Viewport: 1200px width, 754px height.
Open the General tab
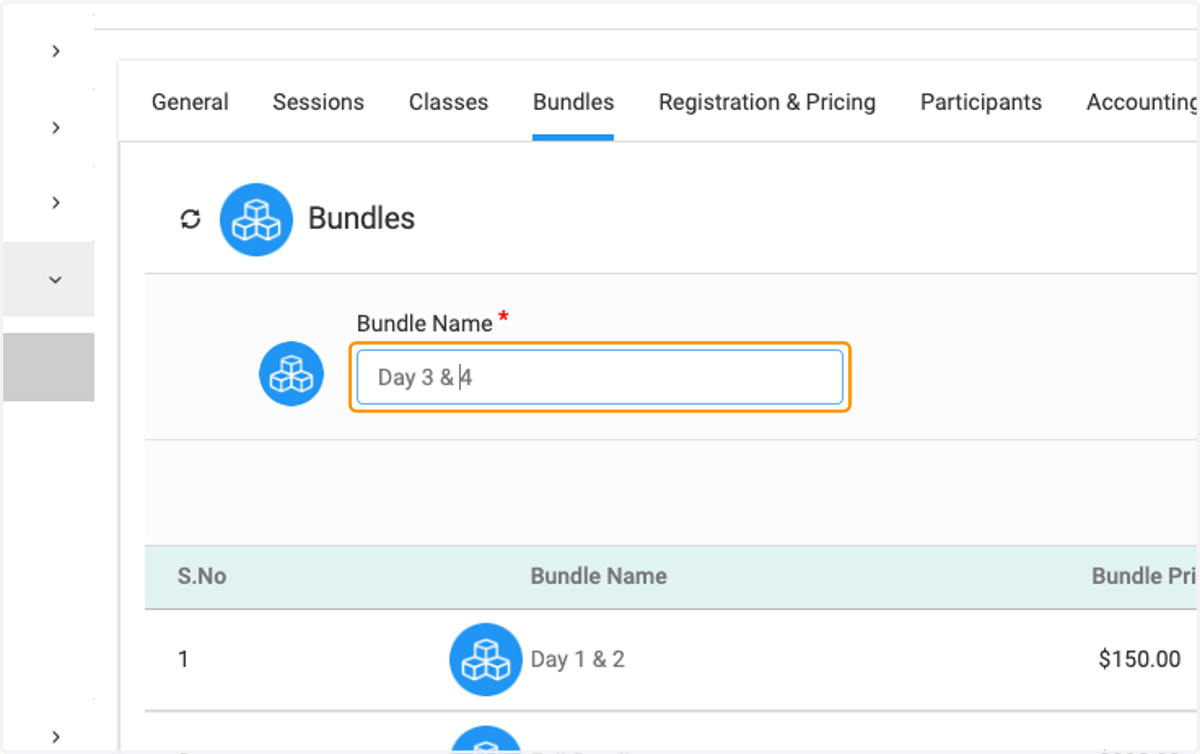(190, 102)
